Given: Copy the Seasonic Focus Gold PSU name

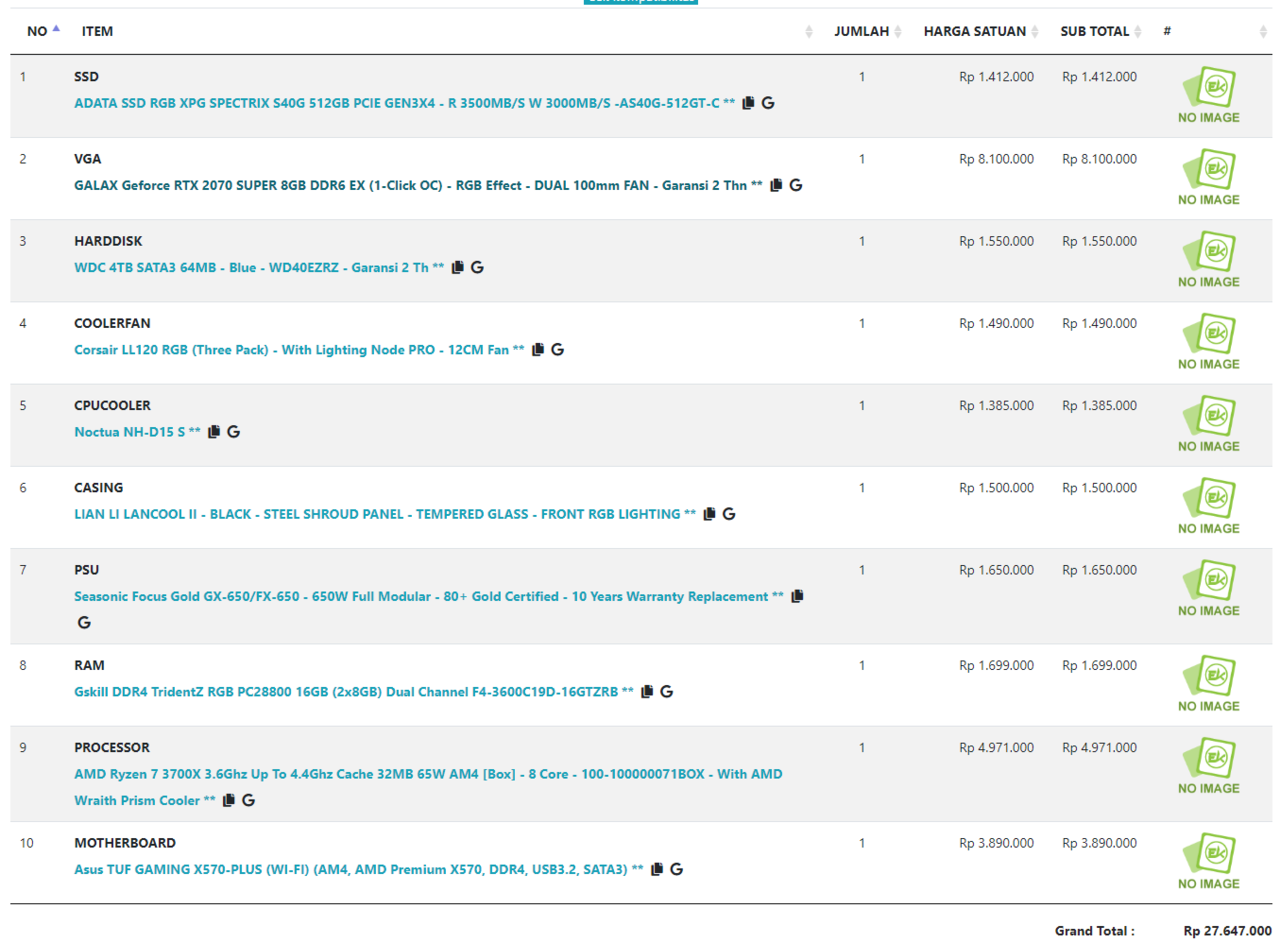Looking at the screenshot, I should click(797, 596).
